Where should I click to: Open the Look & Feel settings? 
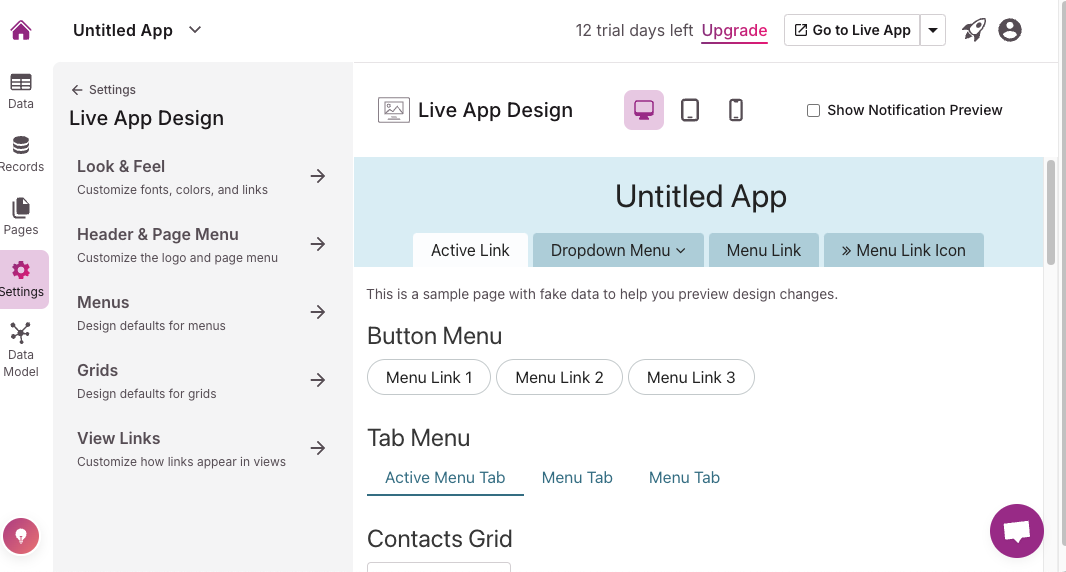(x=202, y=177)
